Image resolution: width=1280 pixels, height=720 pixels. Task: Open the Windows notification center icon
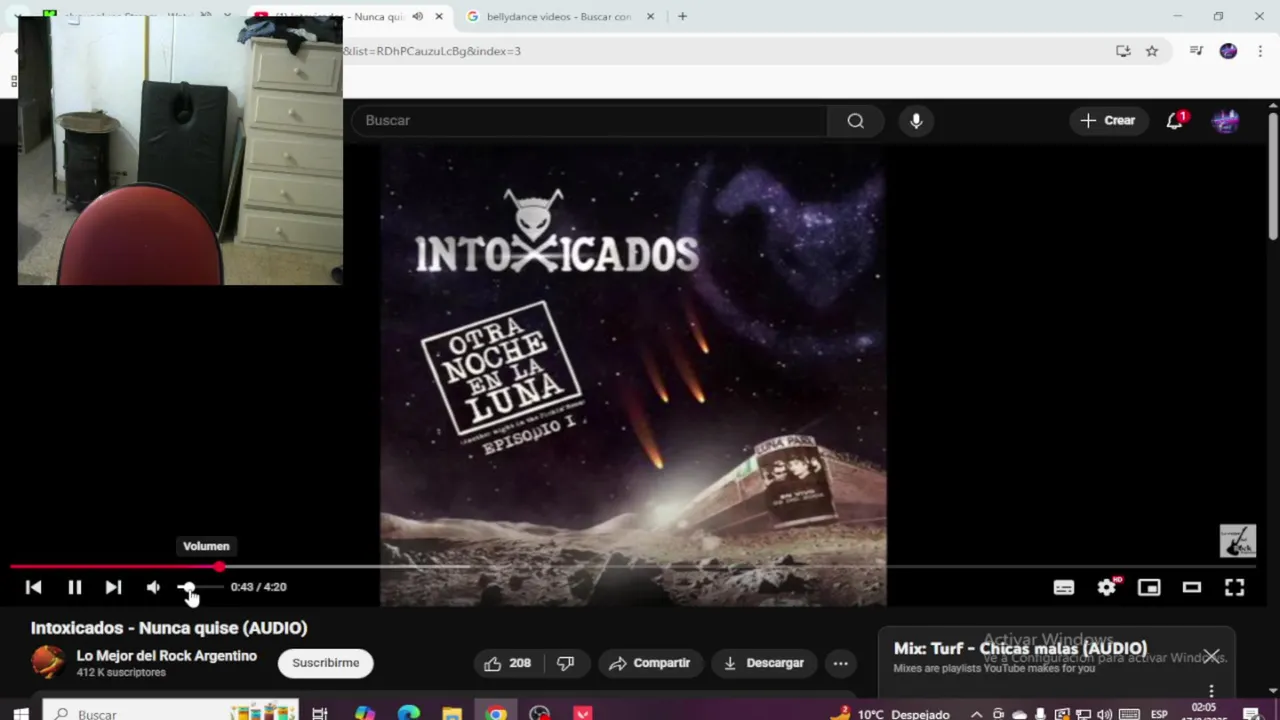1251,714
